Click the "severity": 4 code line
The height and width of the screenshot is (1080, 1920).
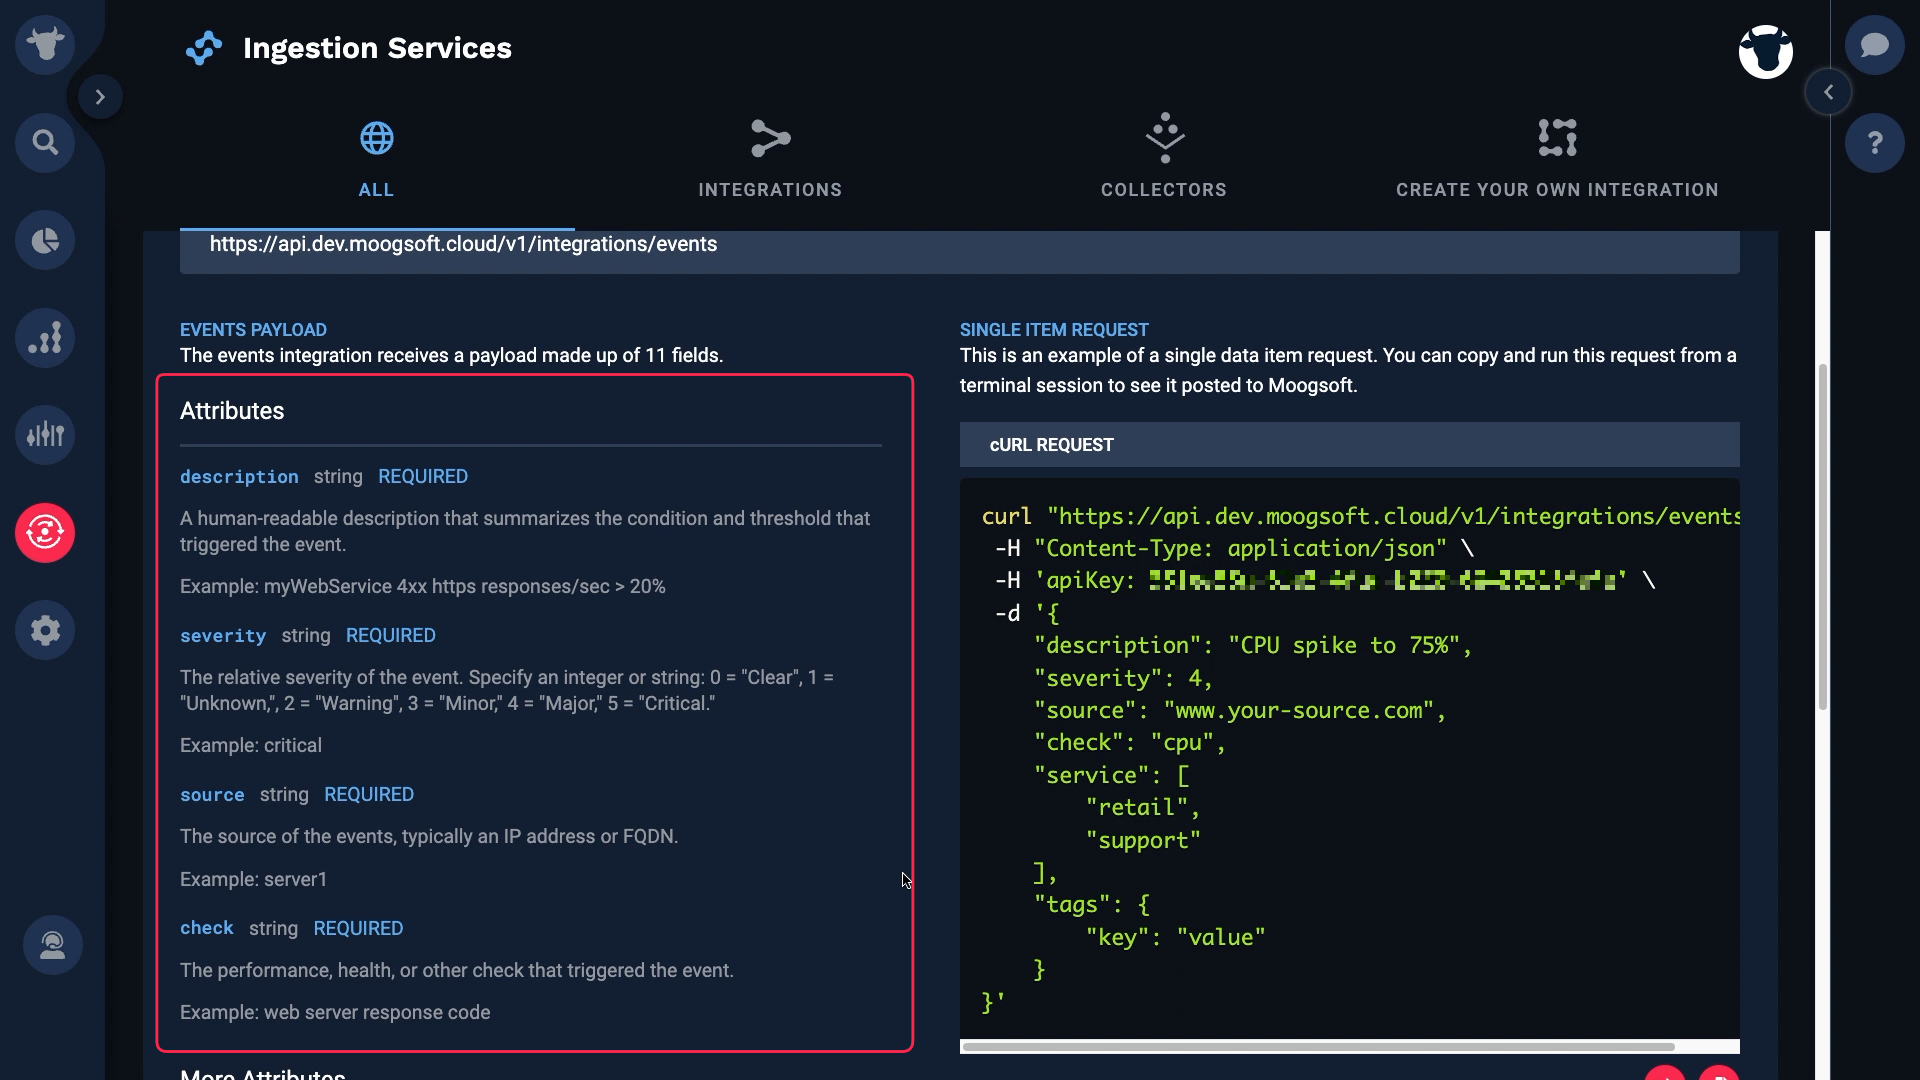(1123, 679)
